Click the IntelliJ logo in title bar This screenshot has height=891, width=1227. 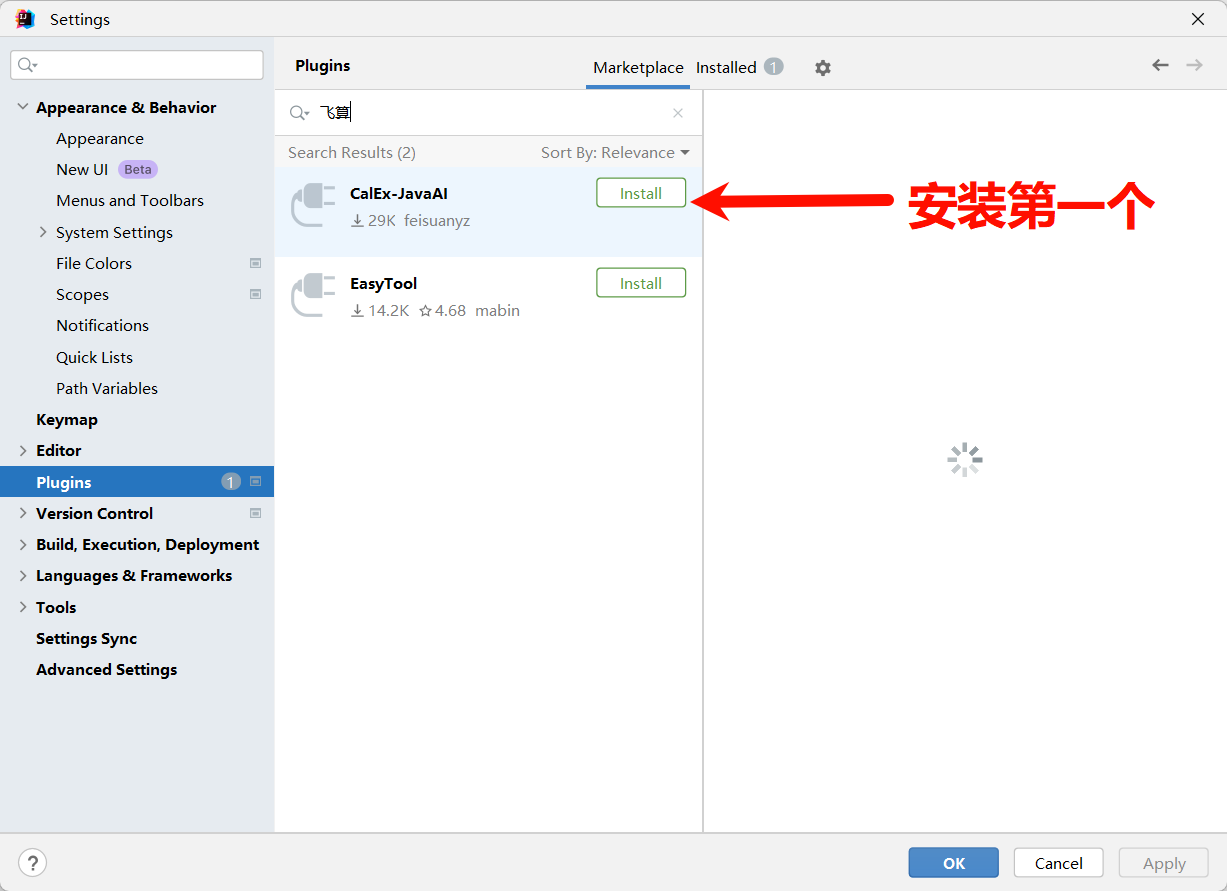coord(26,19)
